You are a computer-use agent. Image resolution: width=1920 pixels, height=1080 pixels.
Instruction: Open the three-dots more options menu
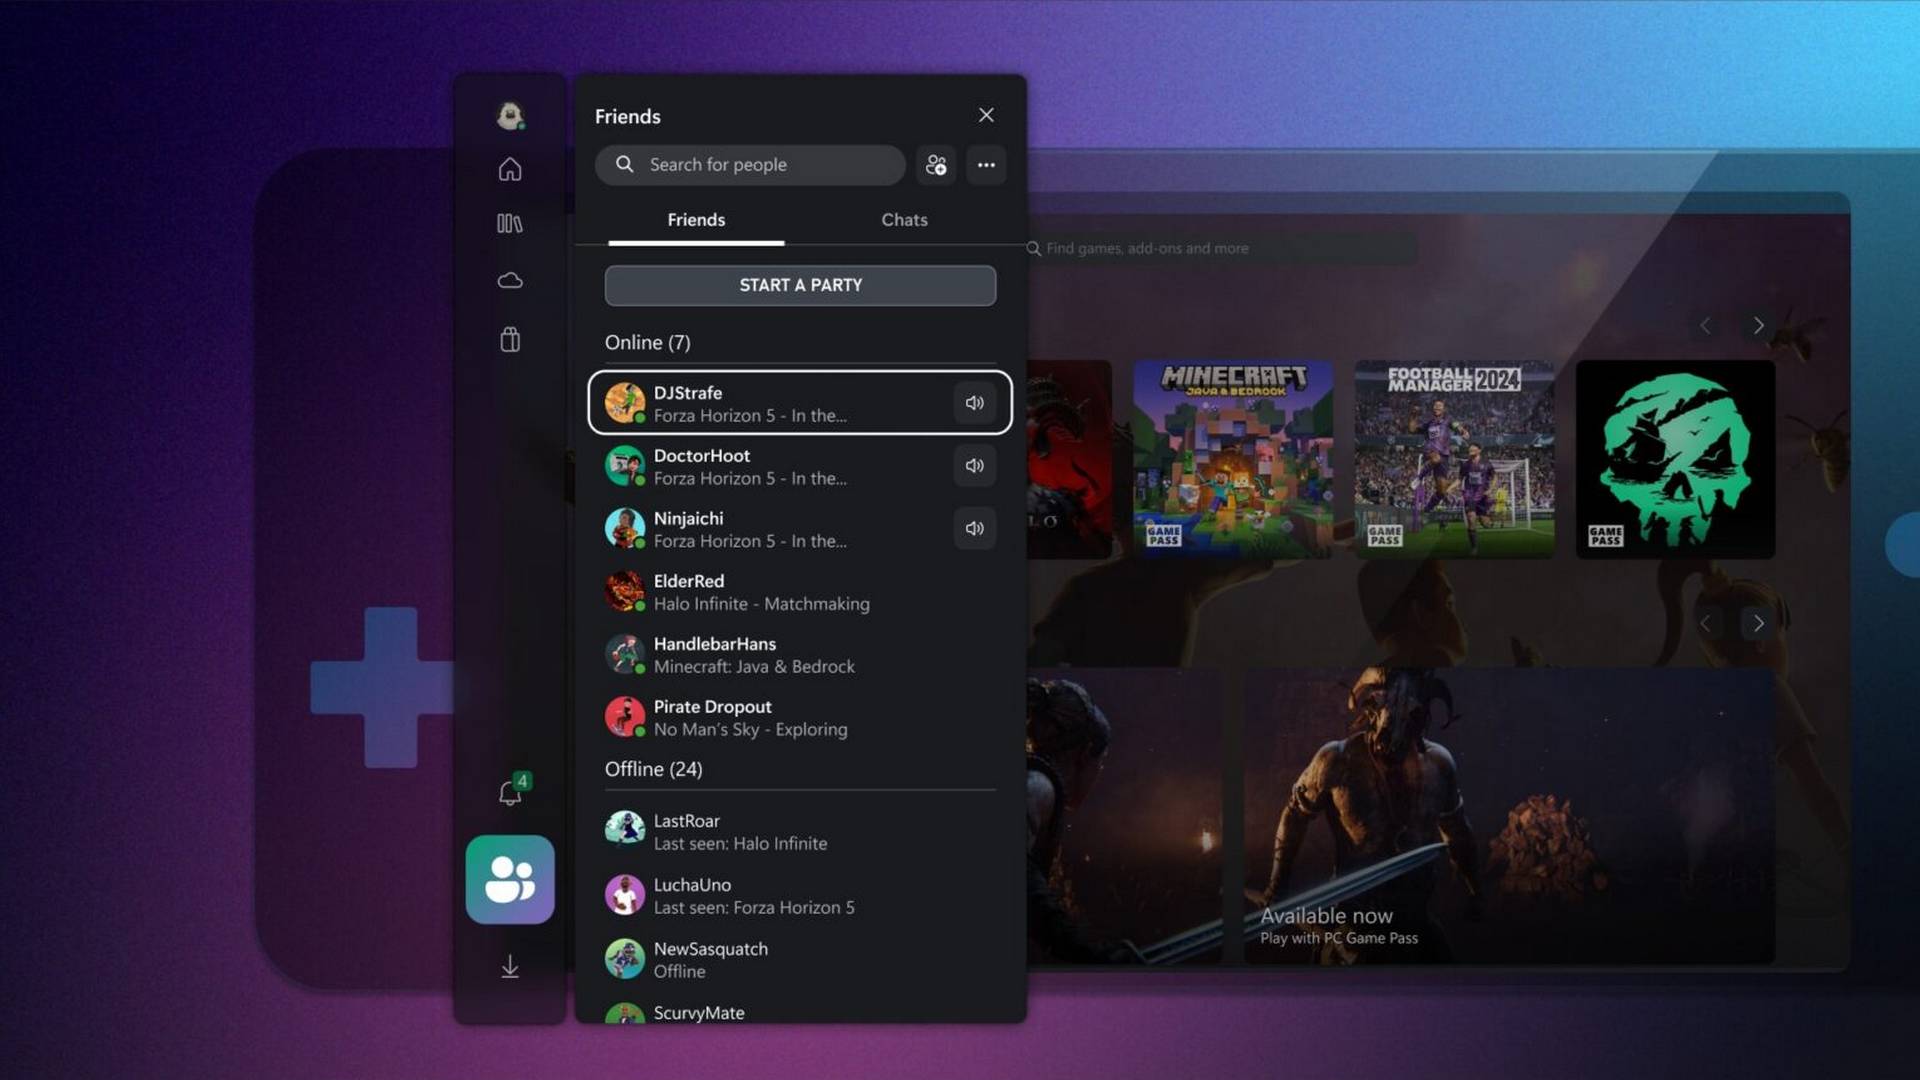tap(986, 165)
